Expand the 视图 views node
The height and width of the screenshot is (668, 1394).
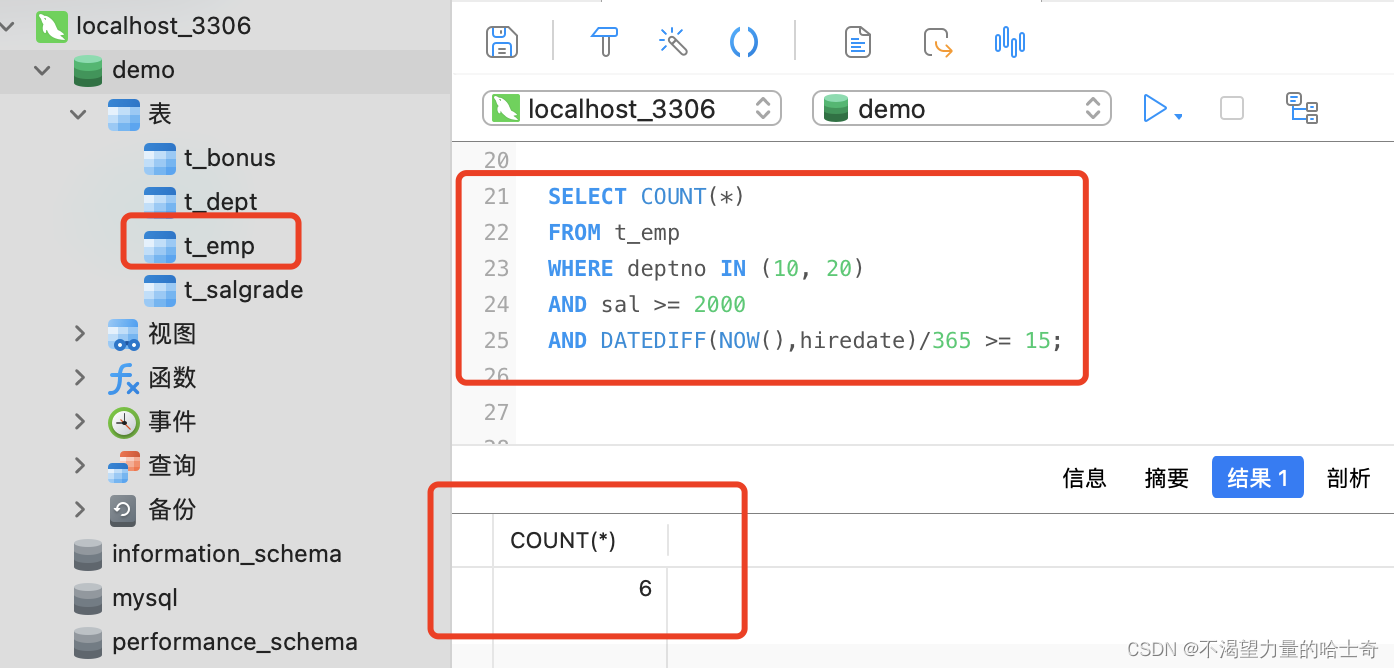point(80,334)
